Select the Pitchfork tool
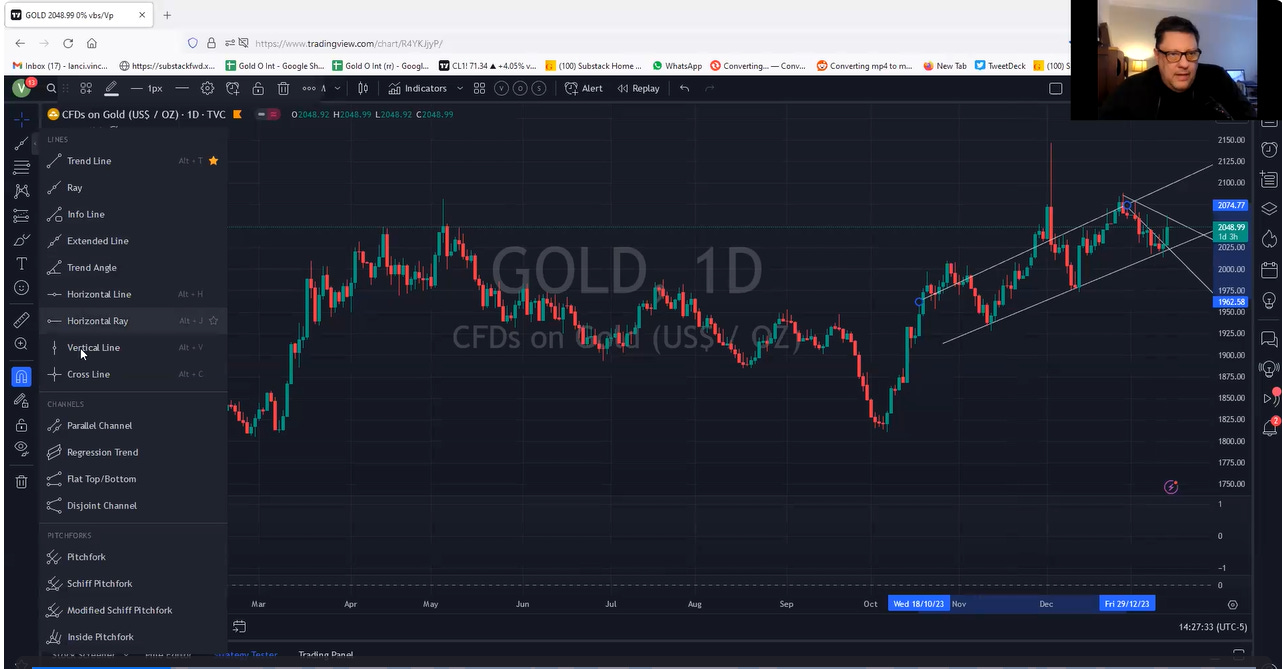Screen dimensions: 1282x669 pyautogui.click(x=132, y=557)
